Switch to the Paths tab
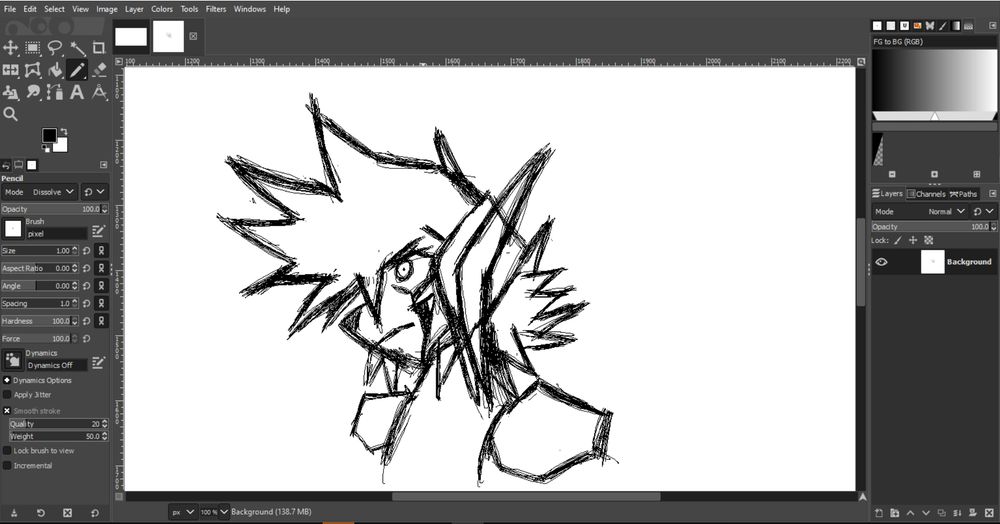This screenshot has height=524, width=1000. pyautogui.click(x=964, y=194)
